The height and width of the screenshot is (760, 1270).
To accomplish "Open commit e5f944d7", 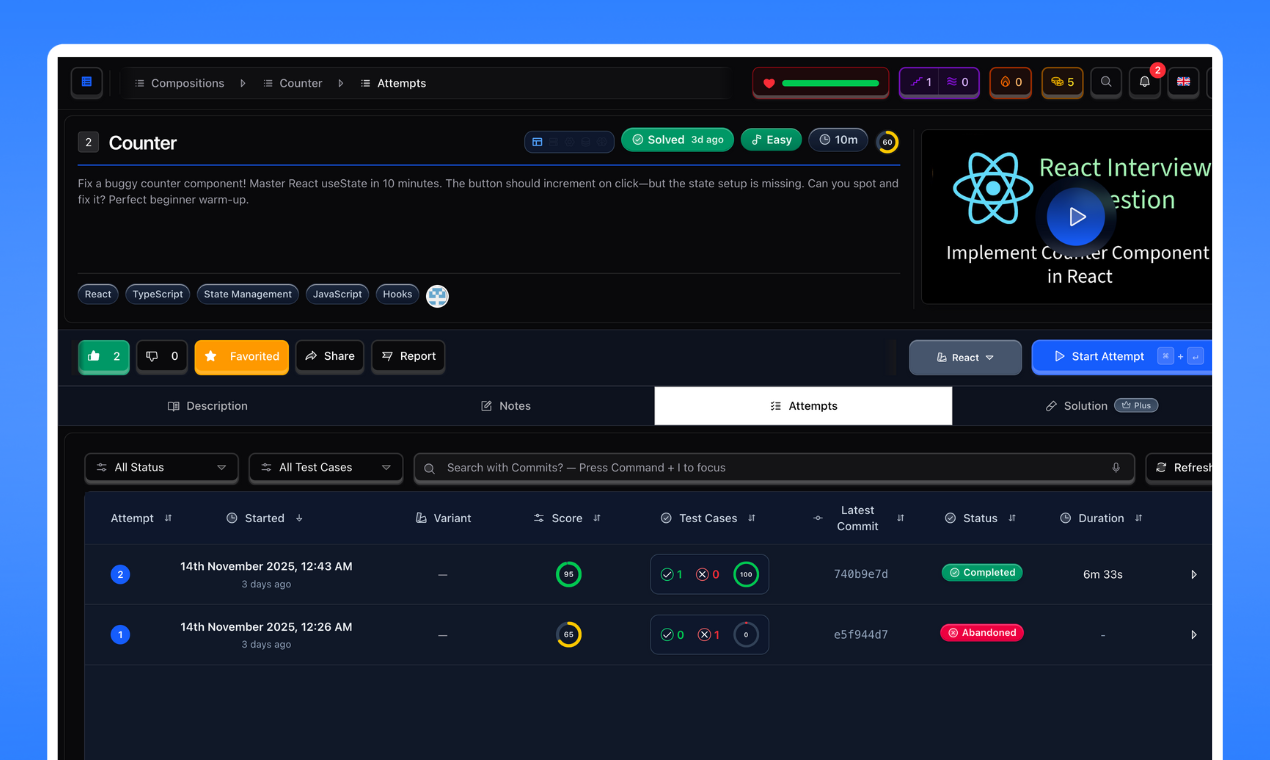I will click(861, 634).
